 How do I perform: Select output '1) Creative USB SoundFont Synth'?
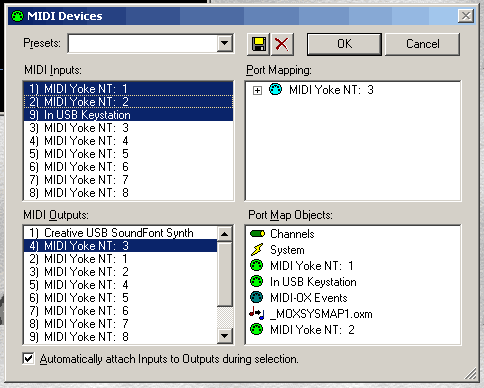(121, 233)
